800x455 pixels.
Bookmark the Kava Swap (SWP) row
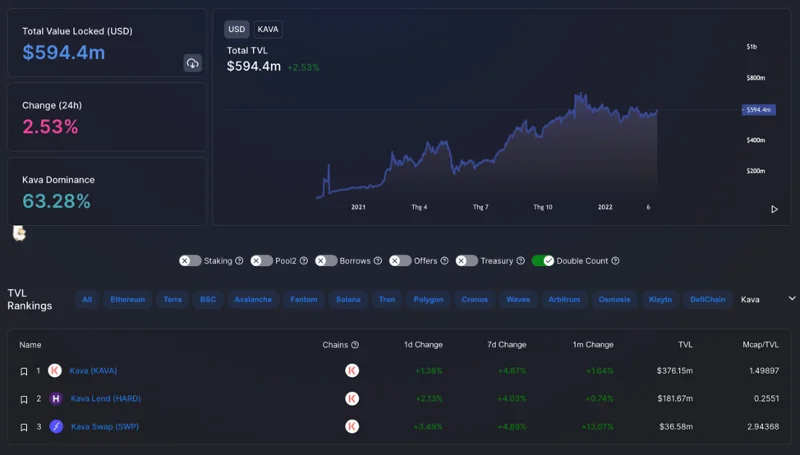[23, 427]
